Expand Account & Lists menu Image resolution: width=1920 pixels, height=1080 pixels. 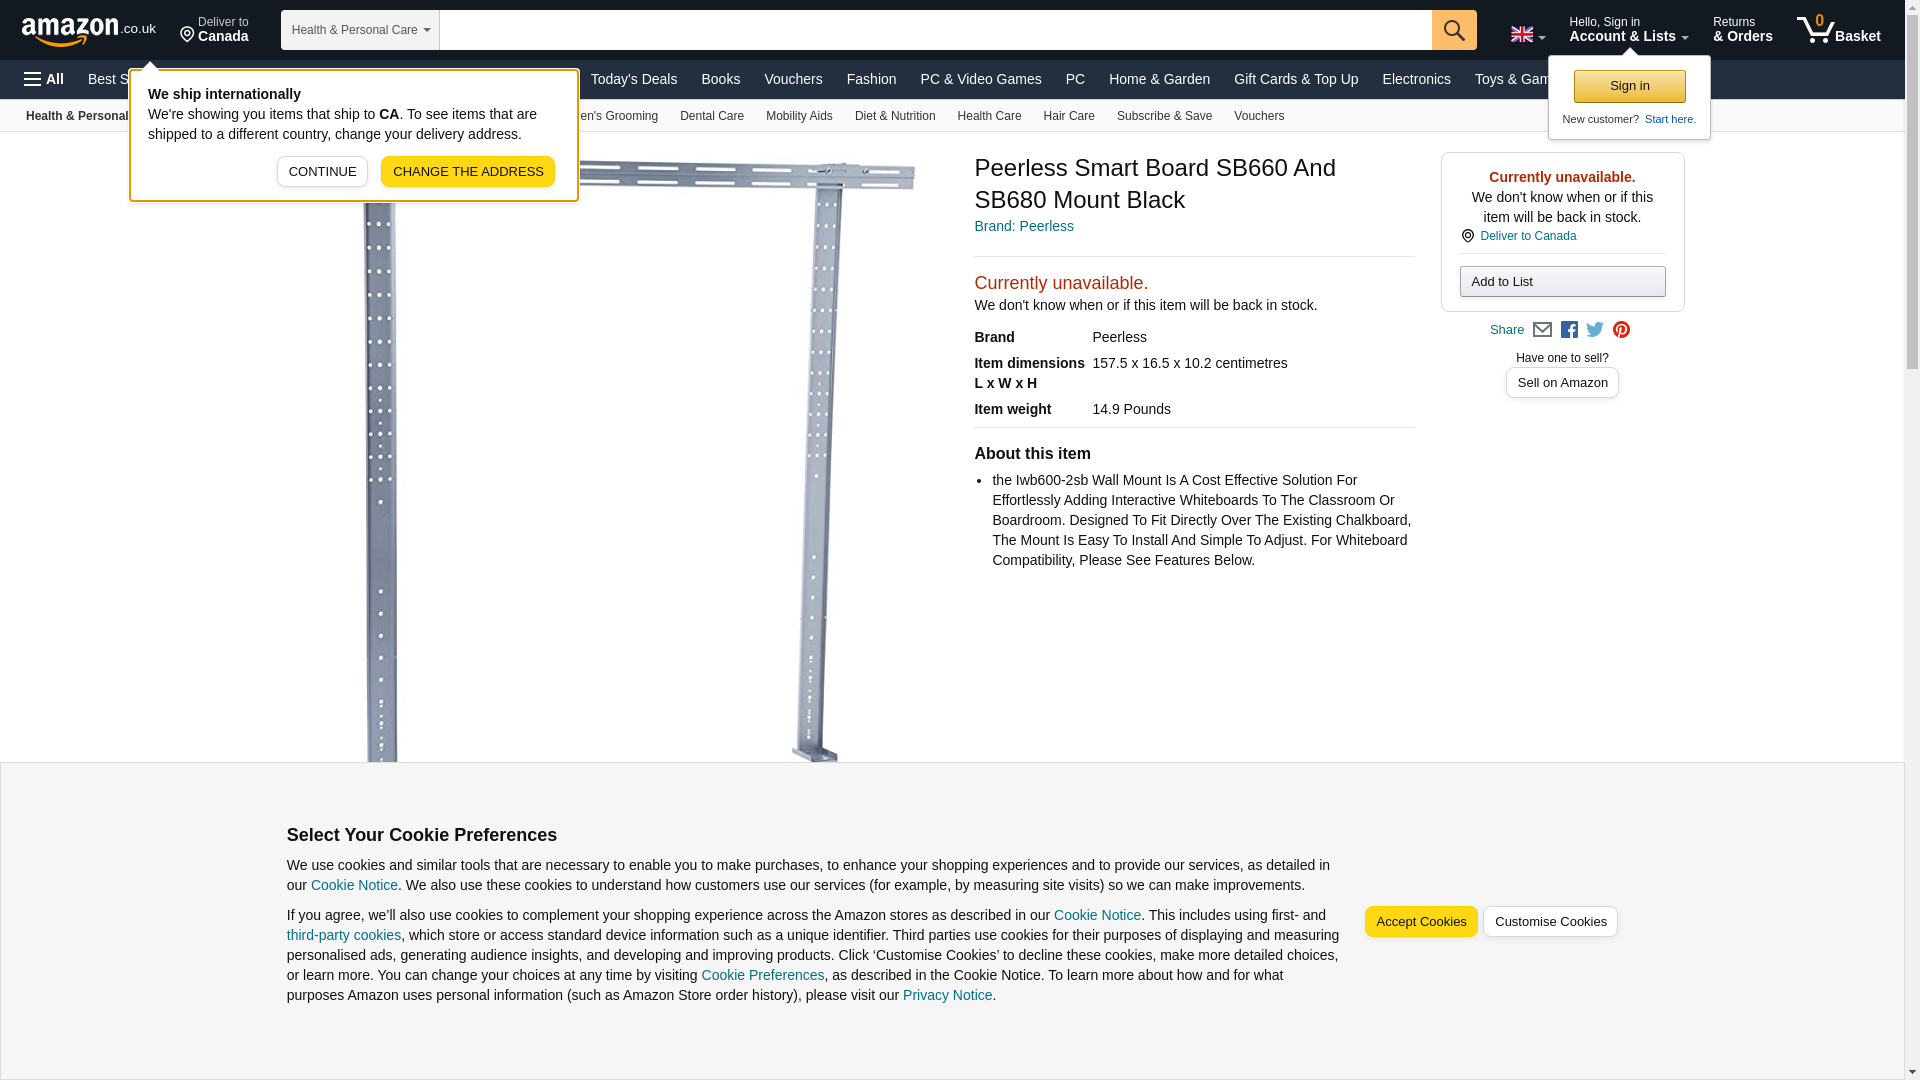tap(1628, 30)
